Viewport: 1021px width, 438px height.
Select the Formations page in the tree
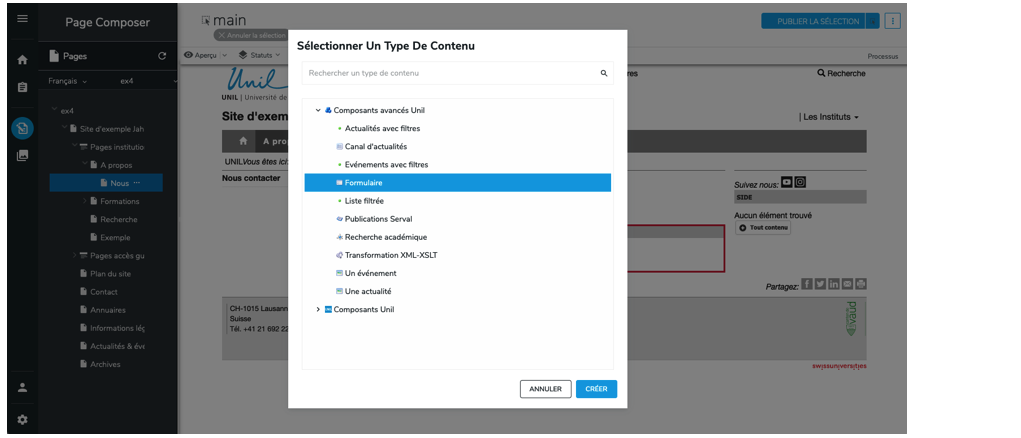click(119, 201)
